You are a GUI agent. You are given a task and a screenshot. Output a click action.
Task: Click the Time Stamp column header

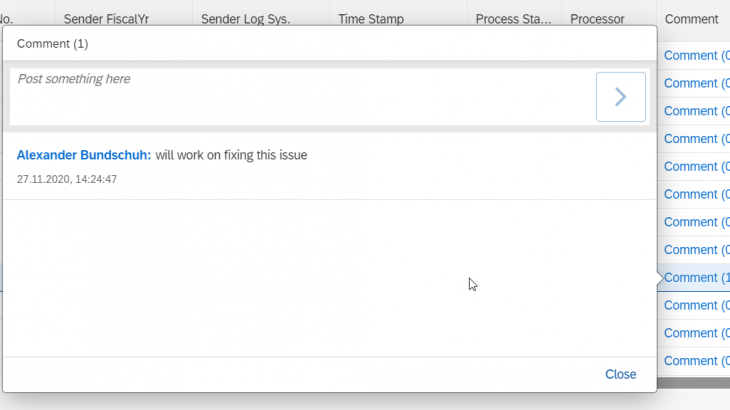(371, 19)
